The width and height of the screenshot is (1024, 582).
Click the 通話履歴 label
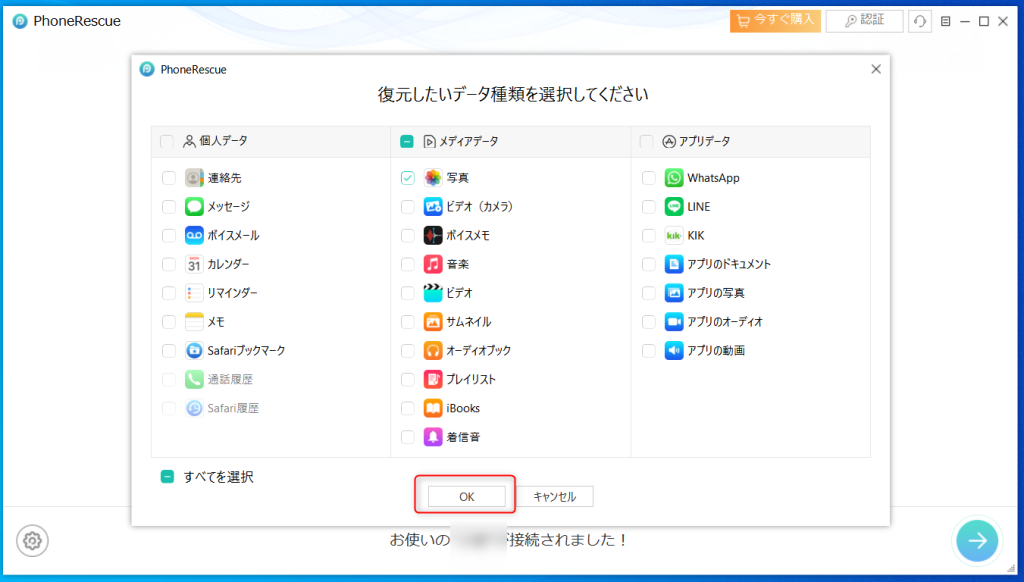coord(230,379)
